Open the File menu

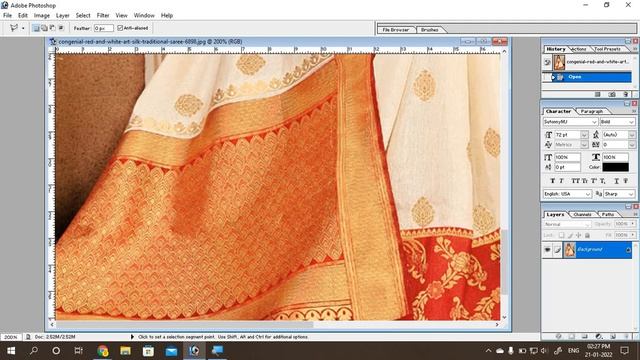(7, 15)
